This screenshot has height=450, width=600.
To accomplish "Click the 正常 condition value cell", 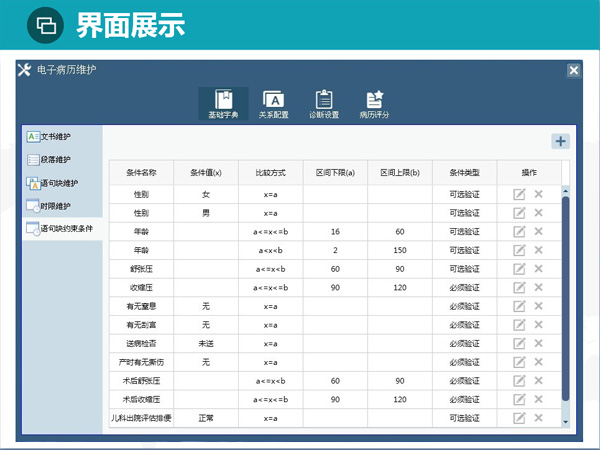I will tap(206, 418).
